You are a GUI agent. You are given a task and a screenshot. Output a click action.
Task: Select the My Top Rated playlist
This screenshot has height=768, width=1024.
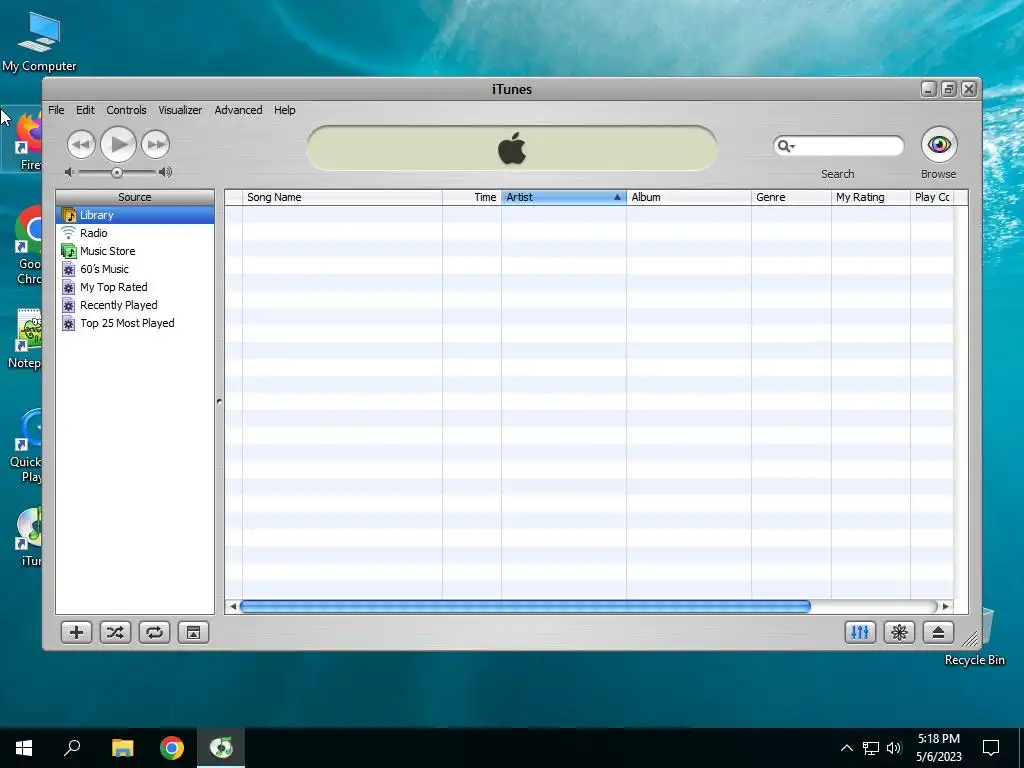(135, 287)
